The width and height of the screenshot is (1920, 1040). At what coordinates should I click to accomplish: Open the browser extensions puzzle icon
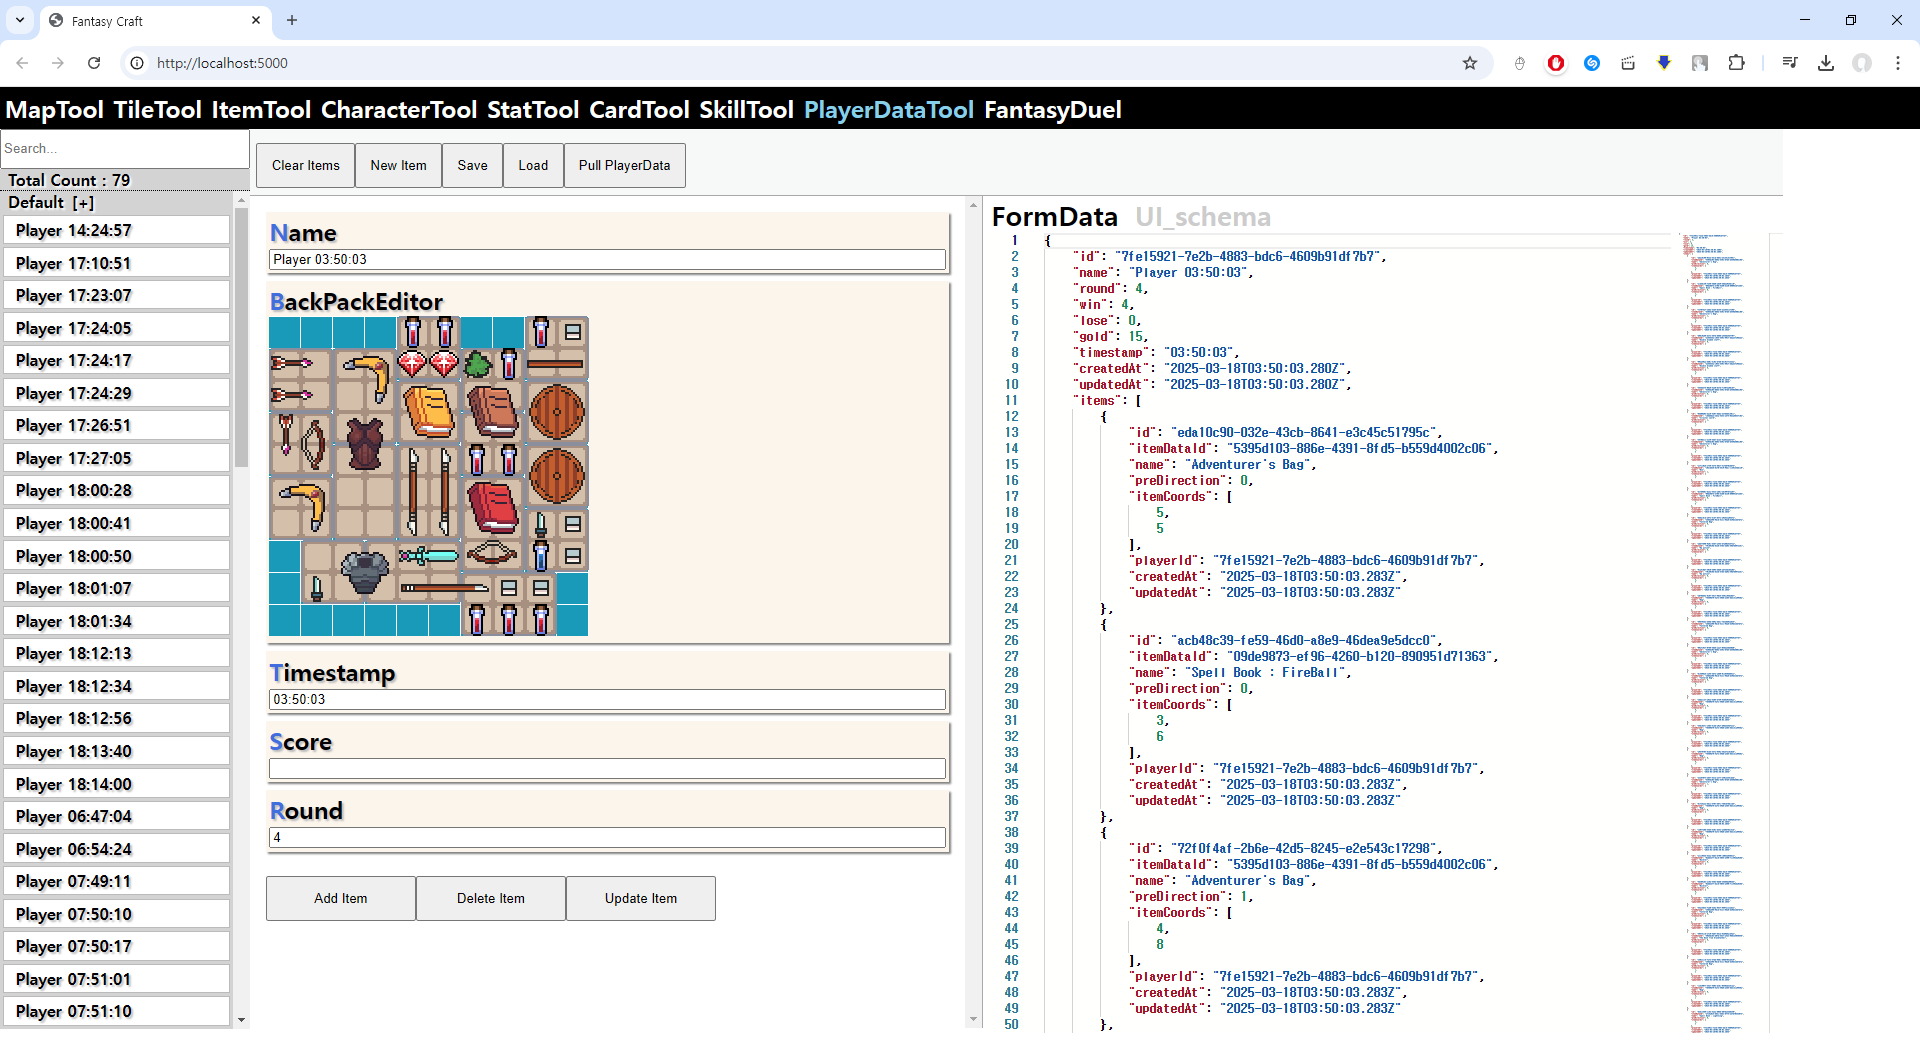(1736, 63)
